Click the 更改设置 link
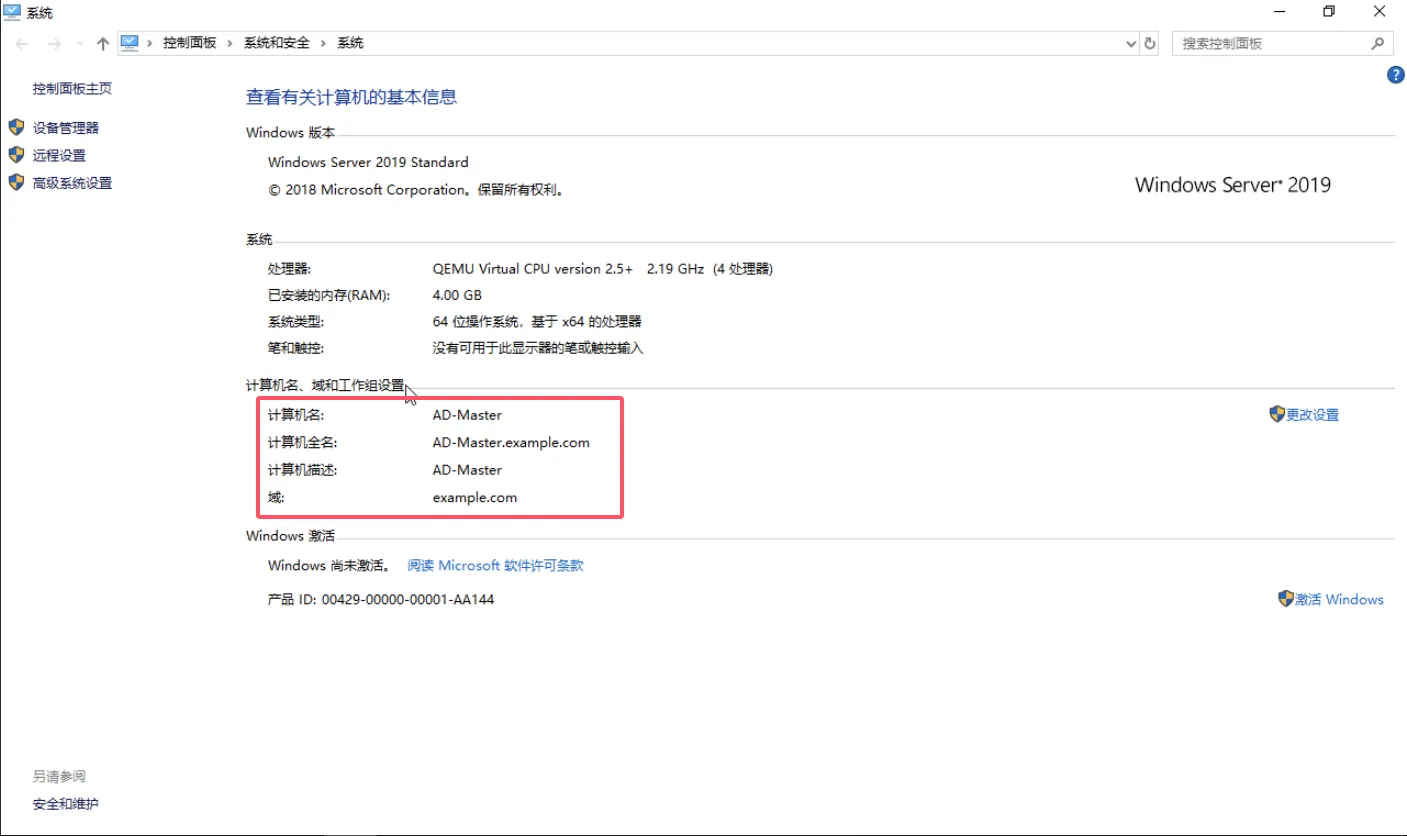Image resolution: width=1407 pixels, height=836 pixels. (x=1312, y=415)
